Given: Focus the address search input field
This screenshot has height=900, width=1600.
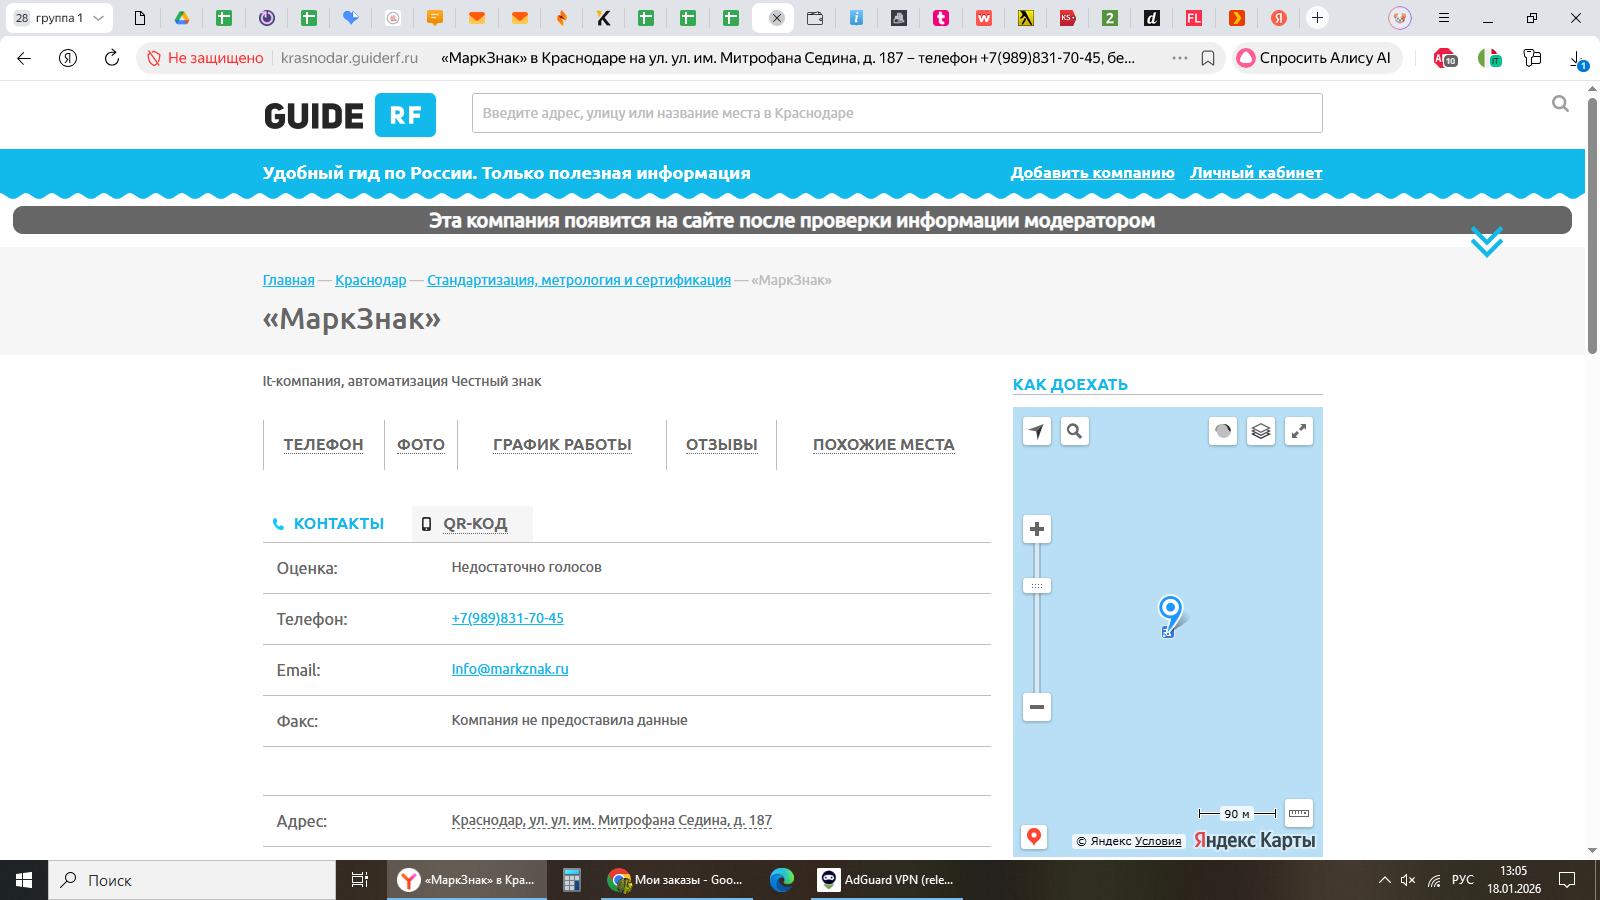Looking at the screenshot, I should coord(897,113).
